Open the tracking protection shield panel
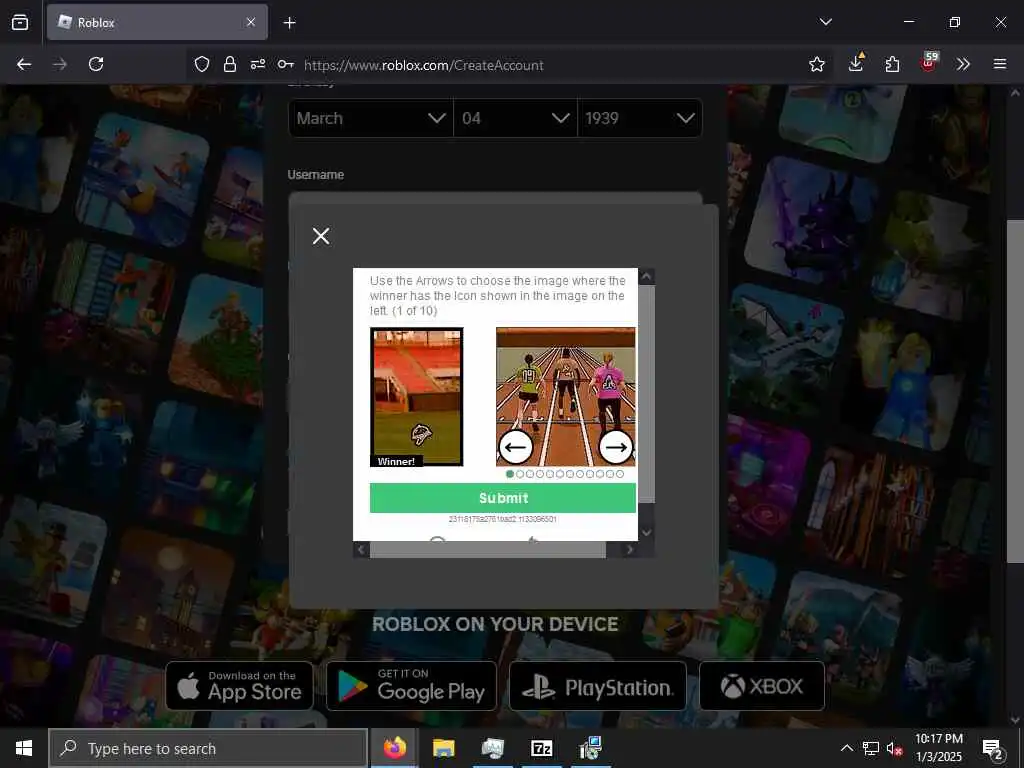 (x=202, y=64)
